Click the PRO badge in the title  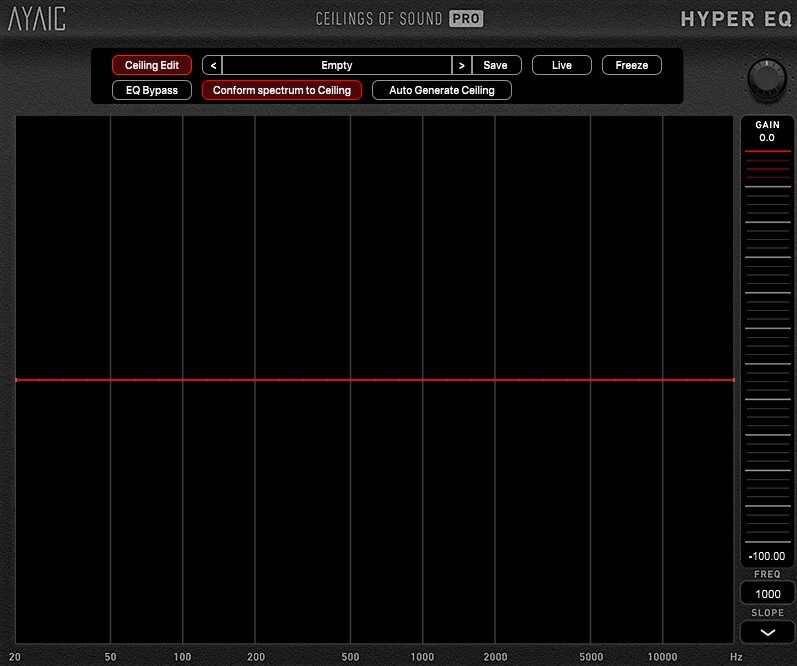(466, 18)
